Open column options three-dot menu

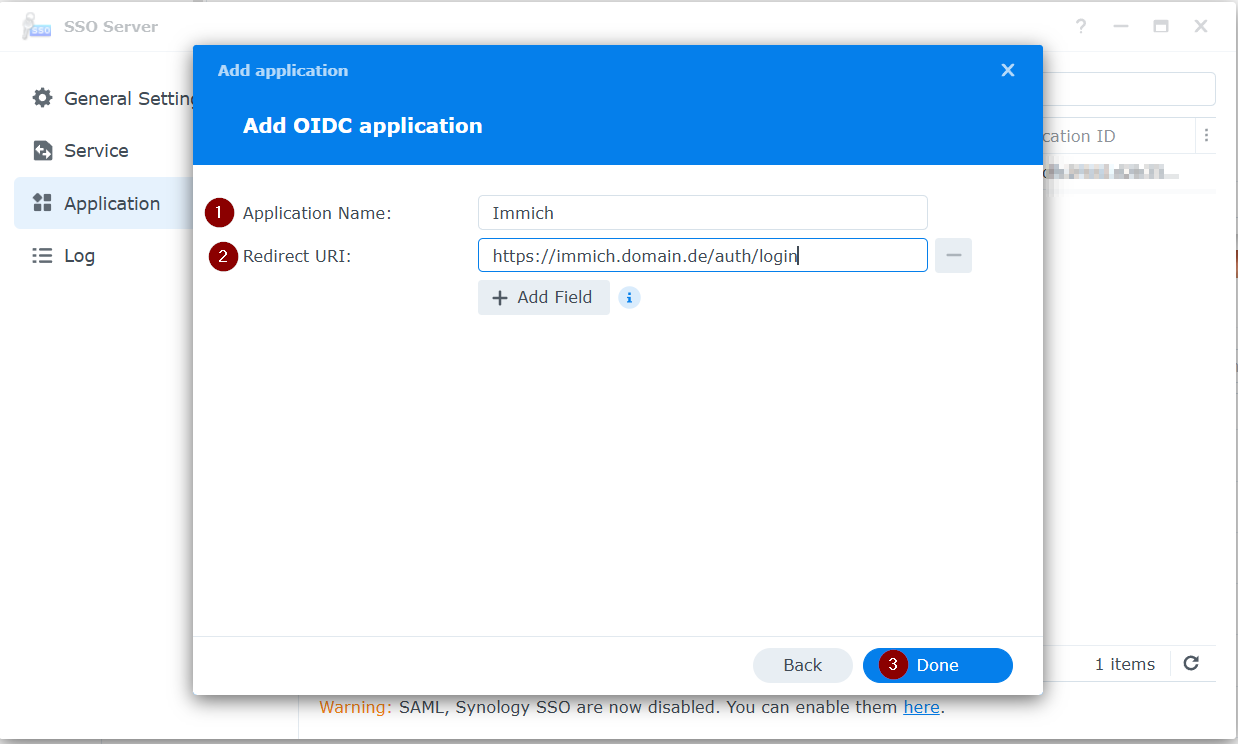[1206, 136]
